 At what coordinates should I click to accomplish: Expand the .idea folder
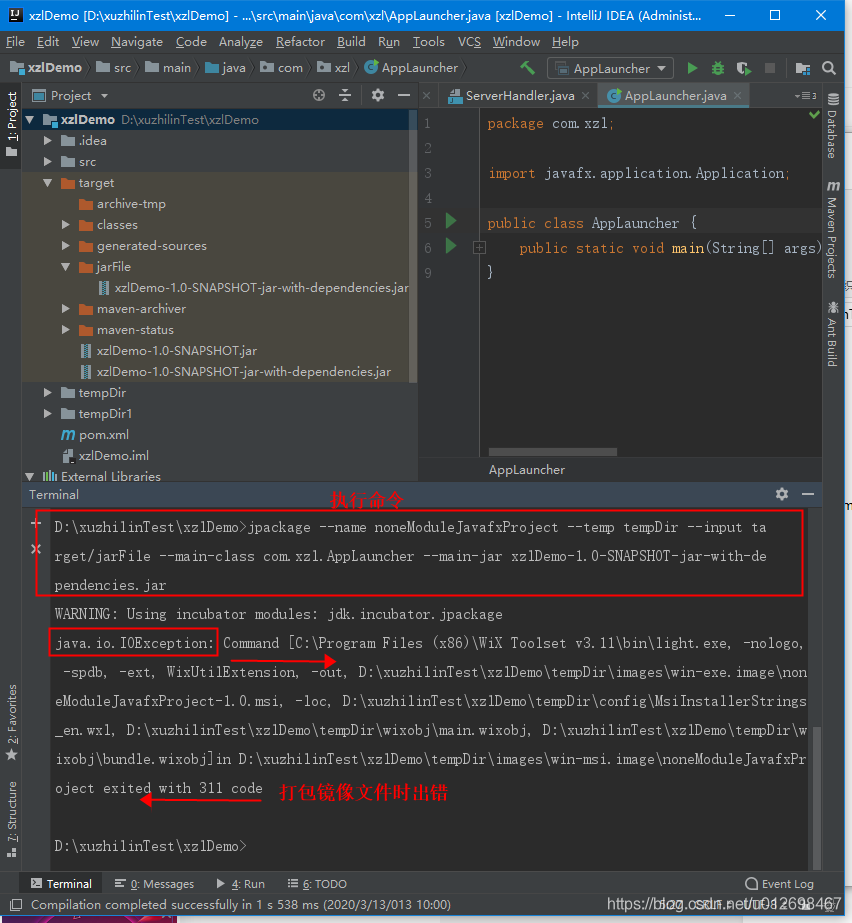pos(48,141)
